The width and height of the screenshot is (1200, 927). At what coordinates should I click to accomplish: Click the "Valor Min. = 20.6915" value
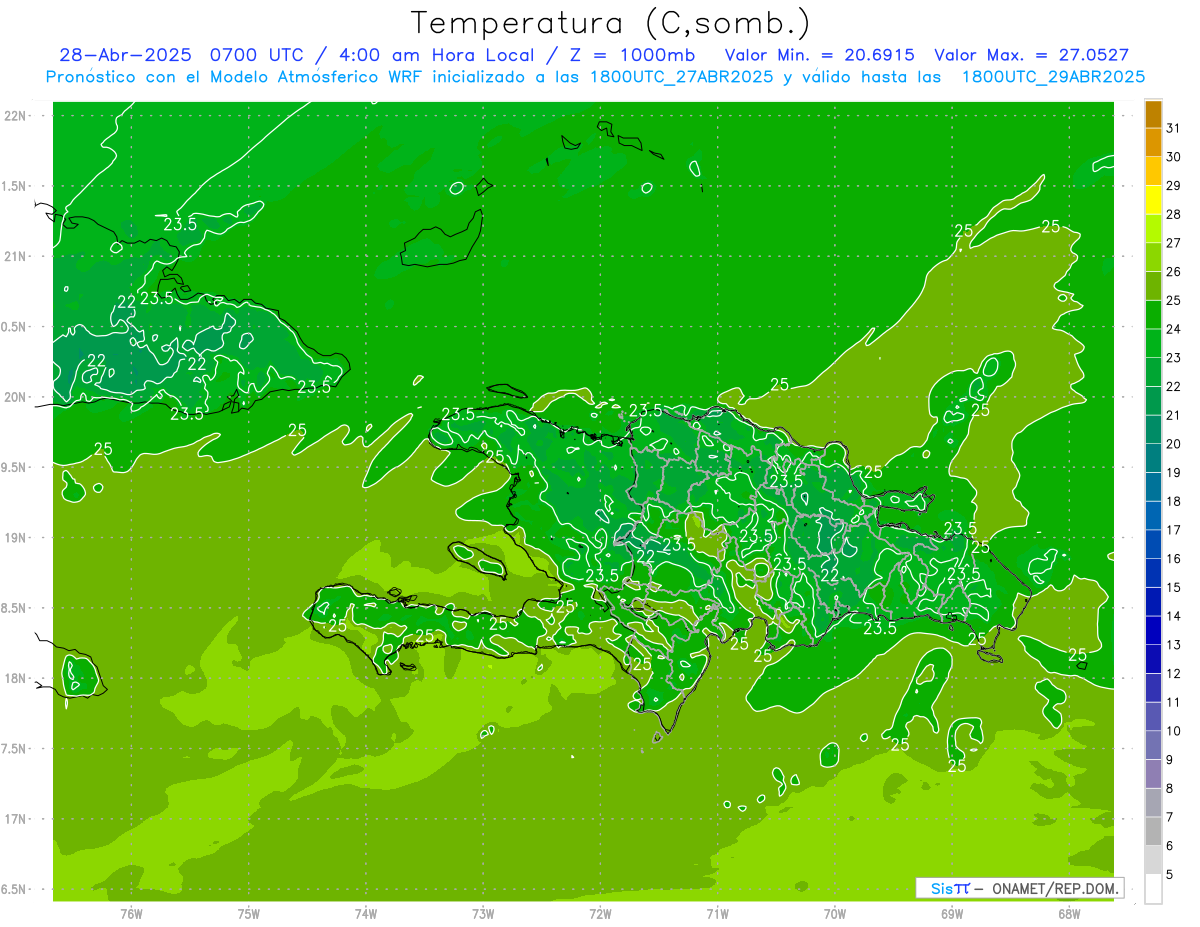click(821, 55)
